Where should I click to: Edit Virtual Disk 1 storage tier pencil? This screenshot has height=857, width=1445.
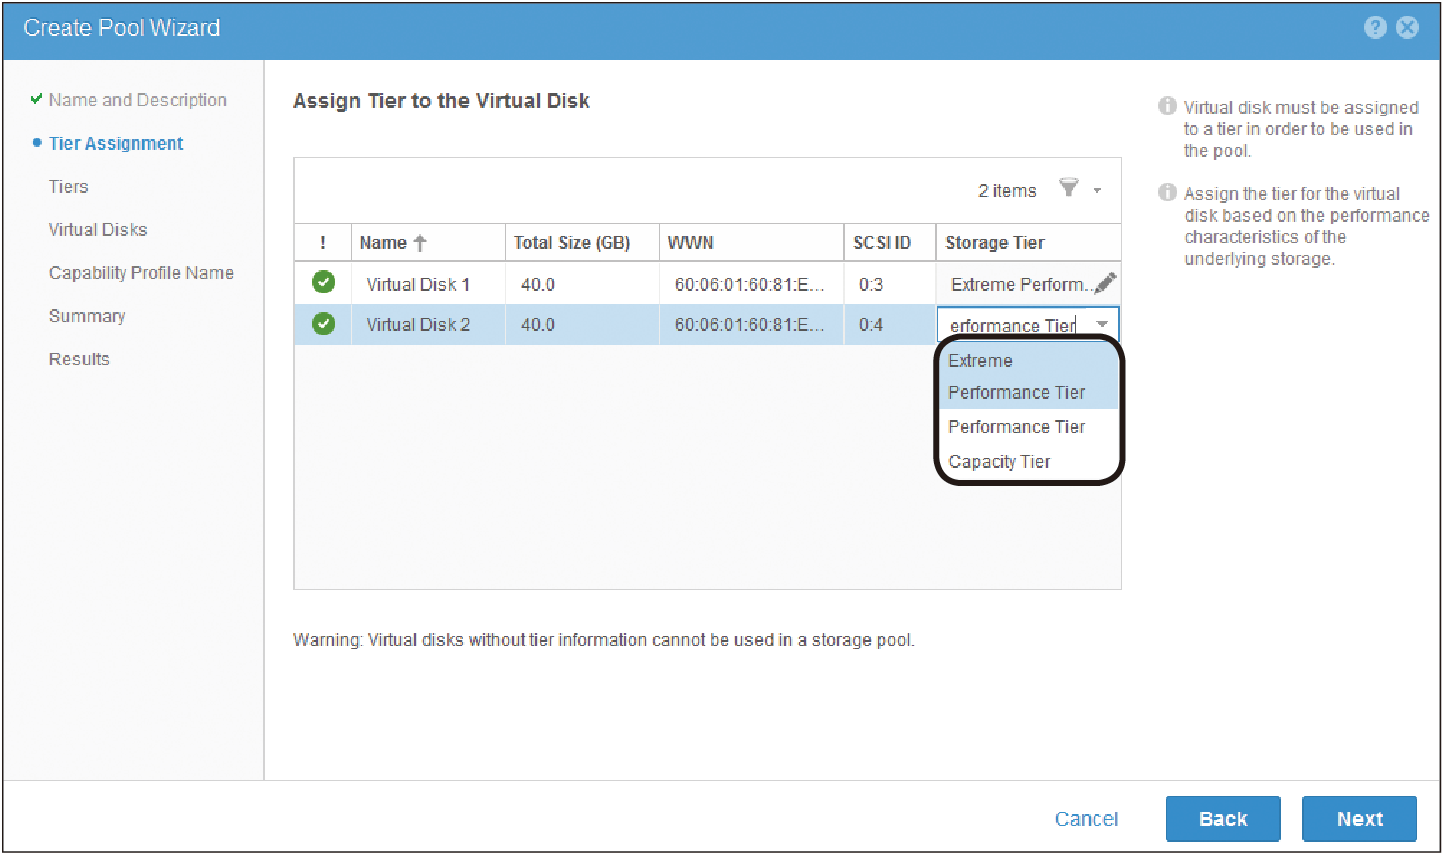1105,284
